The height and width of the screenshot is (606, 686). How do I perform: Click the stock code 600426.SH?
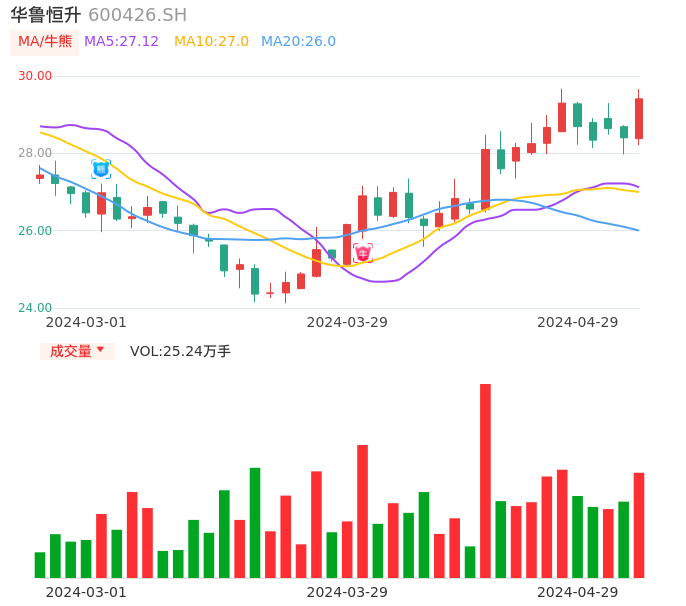coord(137,15)
